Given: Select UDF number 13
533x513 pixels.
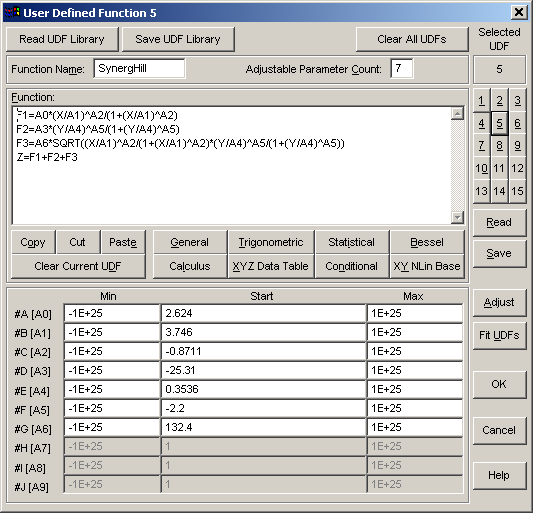Looking at the screenshot, I should [481, 191].
